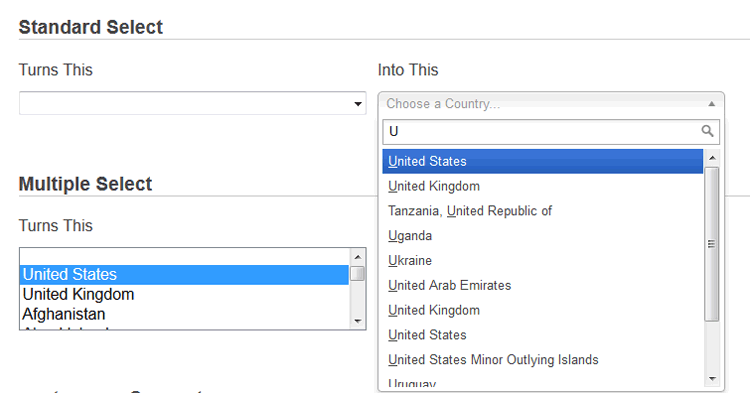This screenshot has width=750, height=393.
Task: Click the multiple select listbox up arrow
Action: (x=358, y=257)
